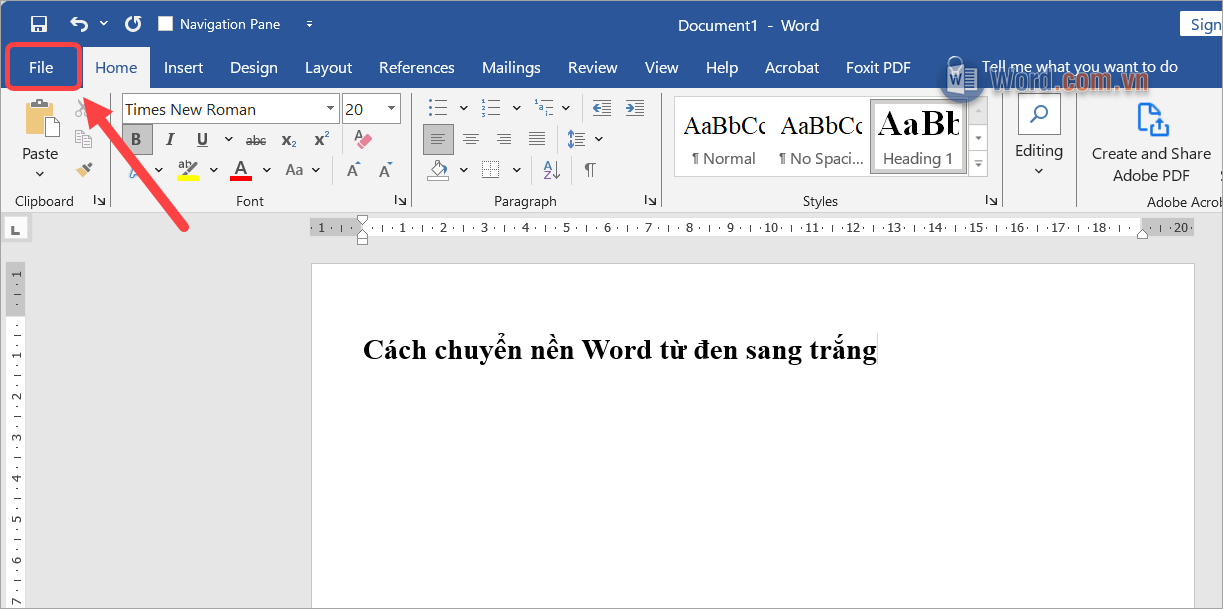Apply a bulleted list with the Bullets icon
This screenshot has height=609, width=1223.
coord(437,108)
